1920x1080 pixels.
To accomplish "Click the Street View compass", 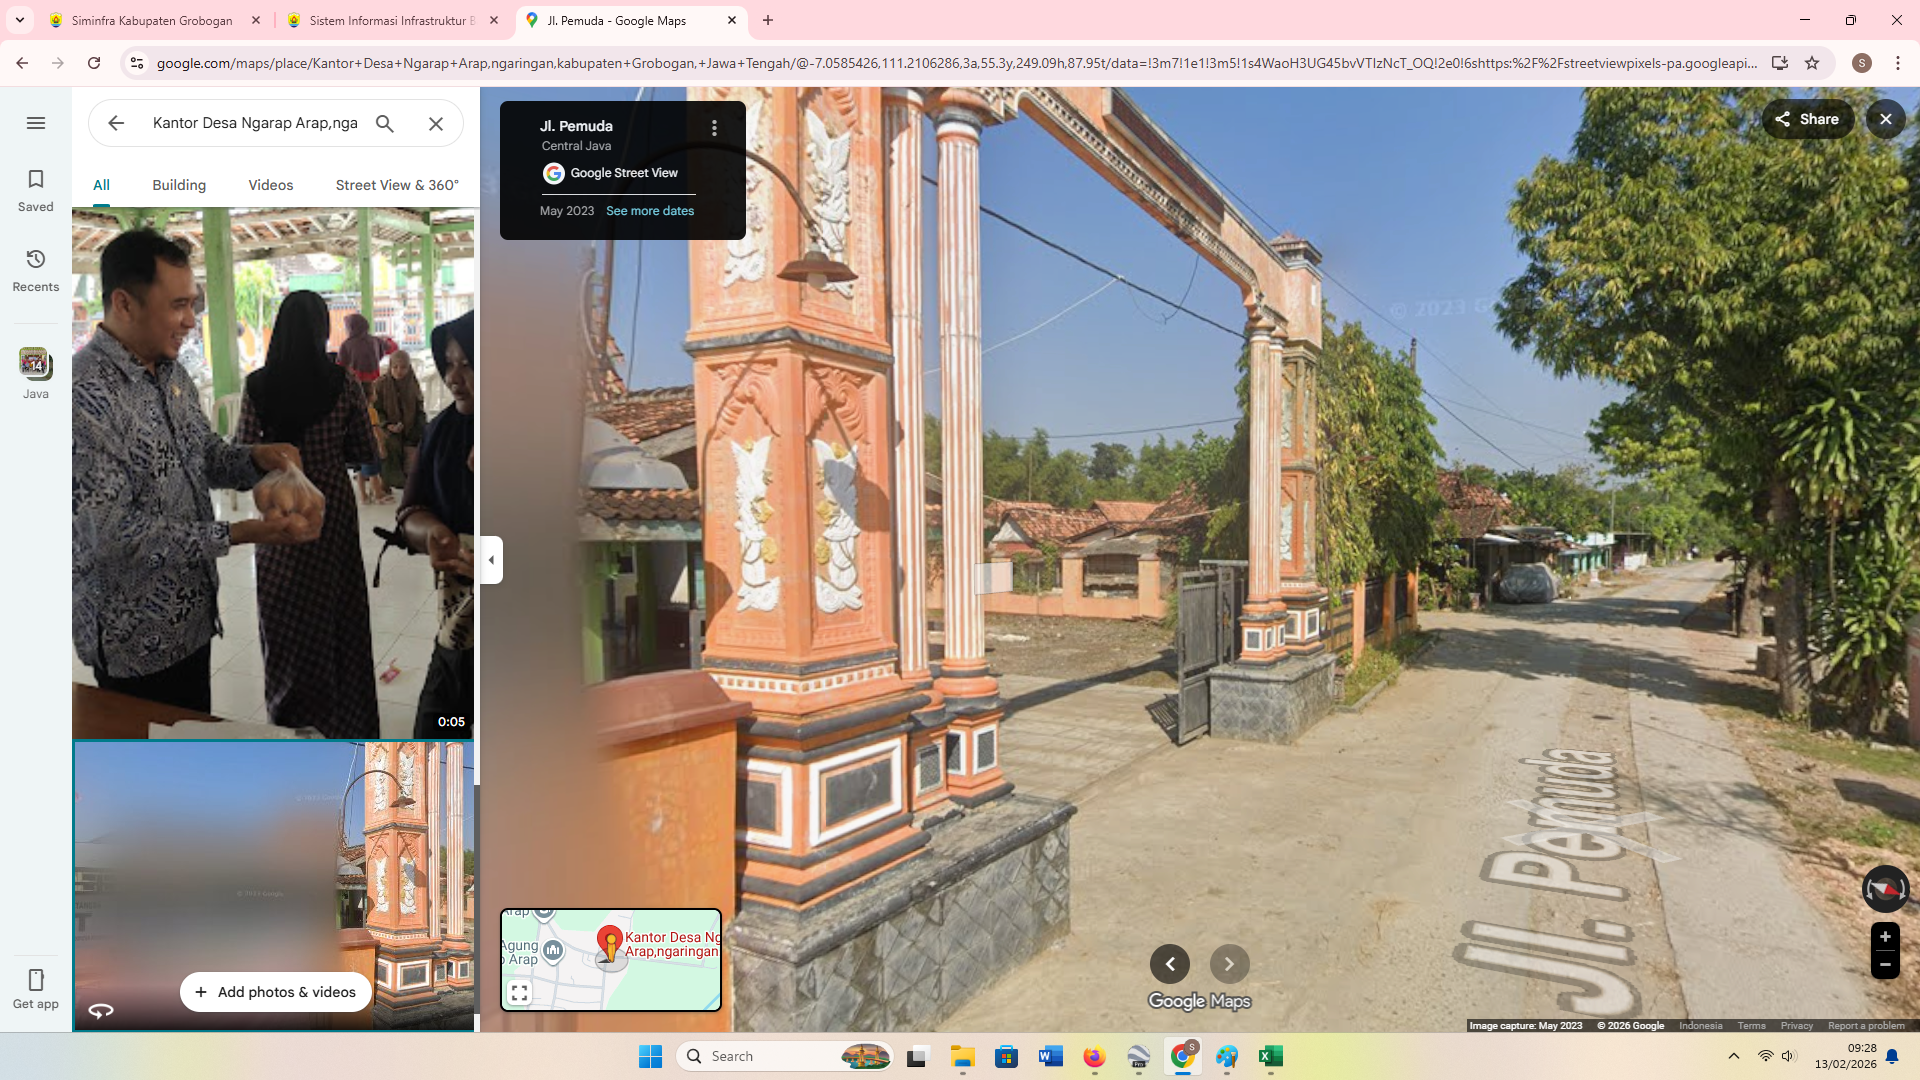I will coord(1885,888).
